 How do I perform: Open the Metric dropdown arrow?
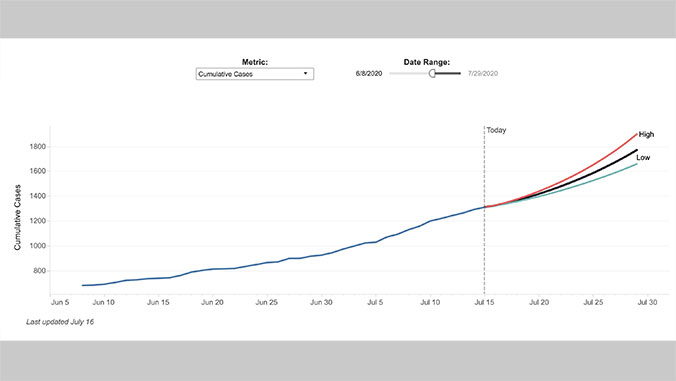point(305,74)
